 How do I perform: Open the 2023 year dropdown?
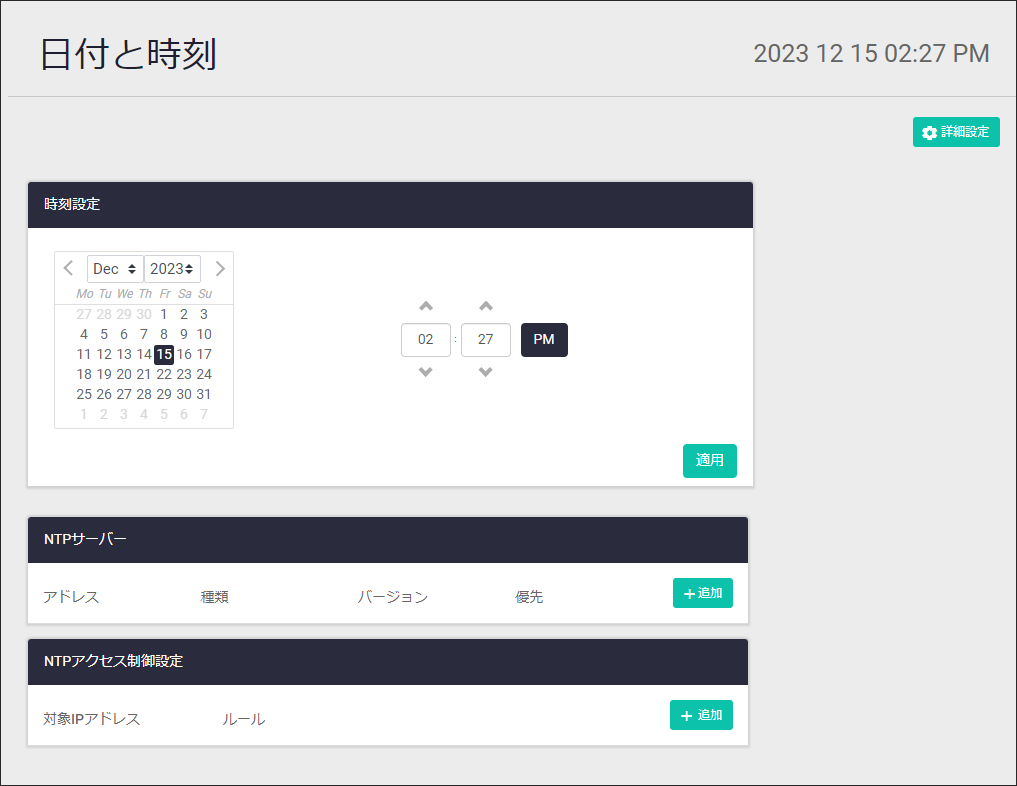172,268
